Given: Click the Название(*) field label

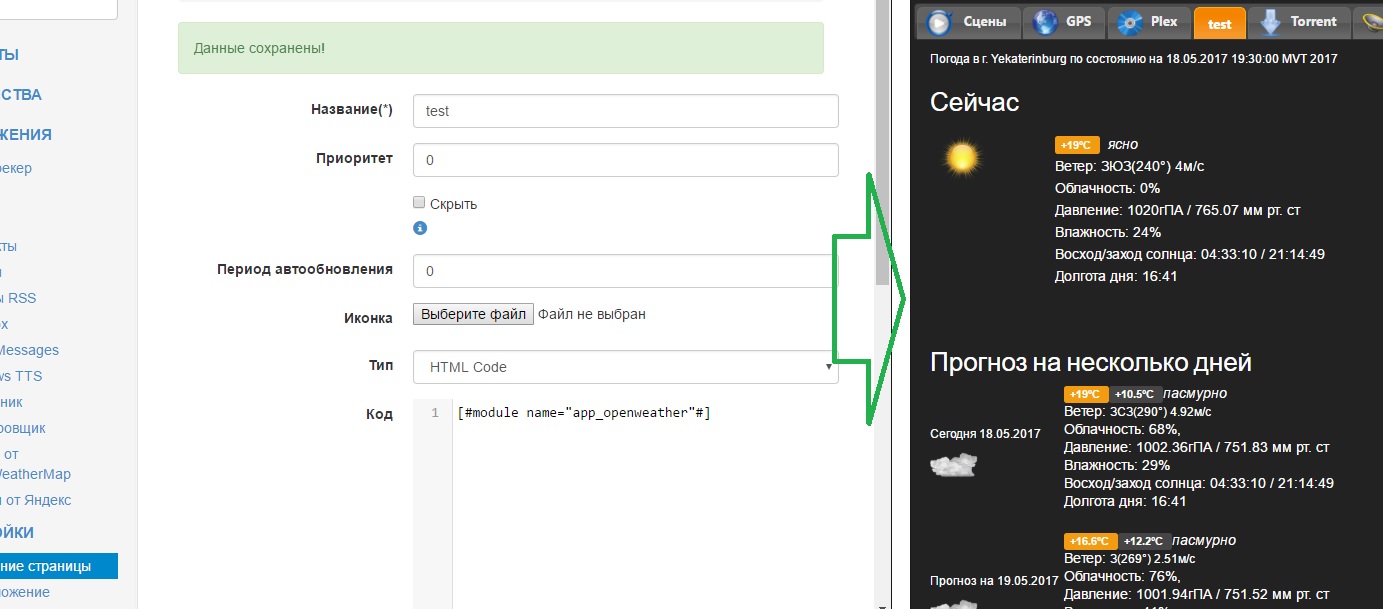Looking at the screenshot, I should coord(352,109).
